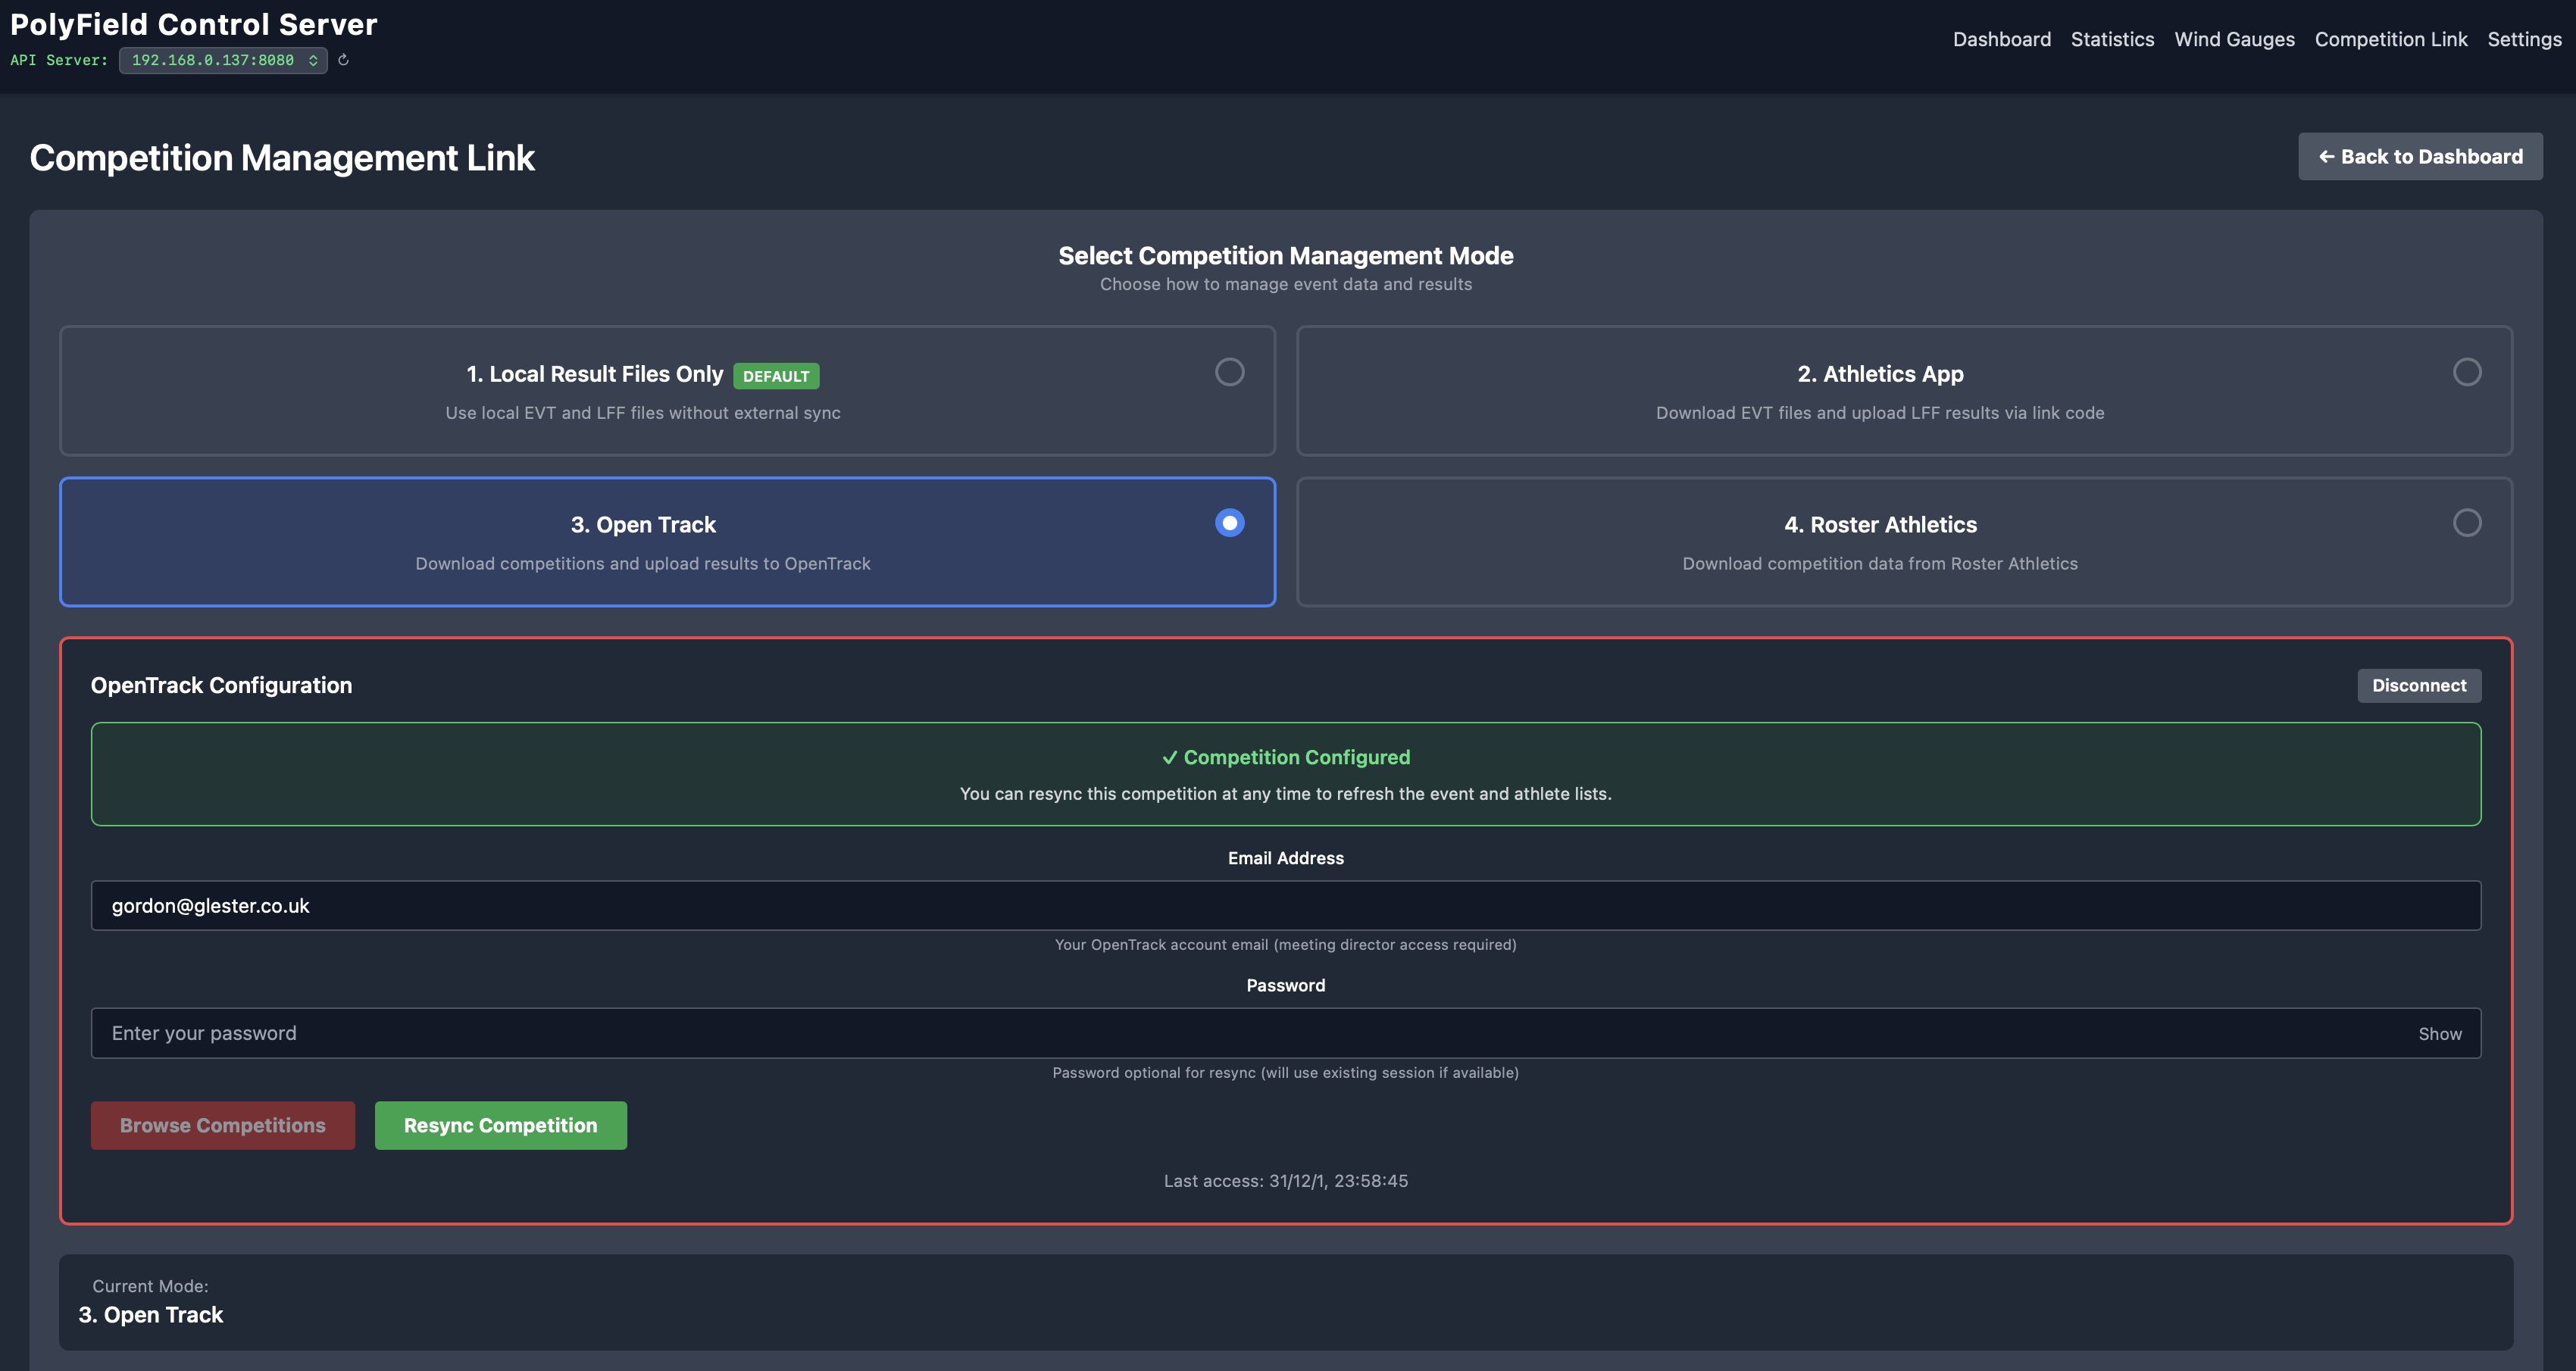The image size is (2576, 1371).
Task: Click the Back to Dashboard button
Action: (x=2420, y=156)
